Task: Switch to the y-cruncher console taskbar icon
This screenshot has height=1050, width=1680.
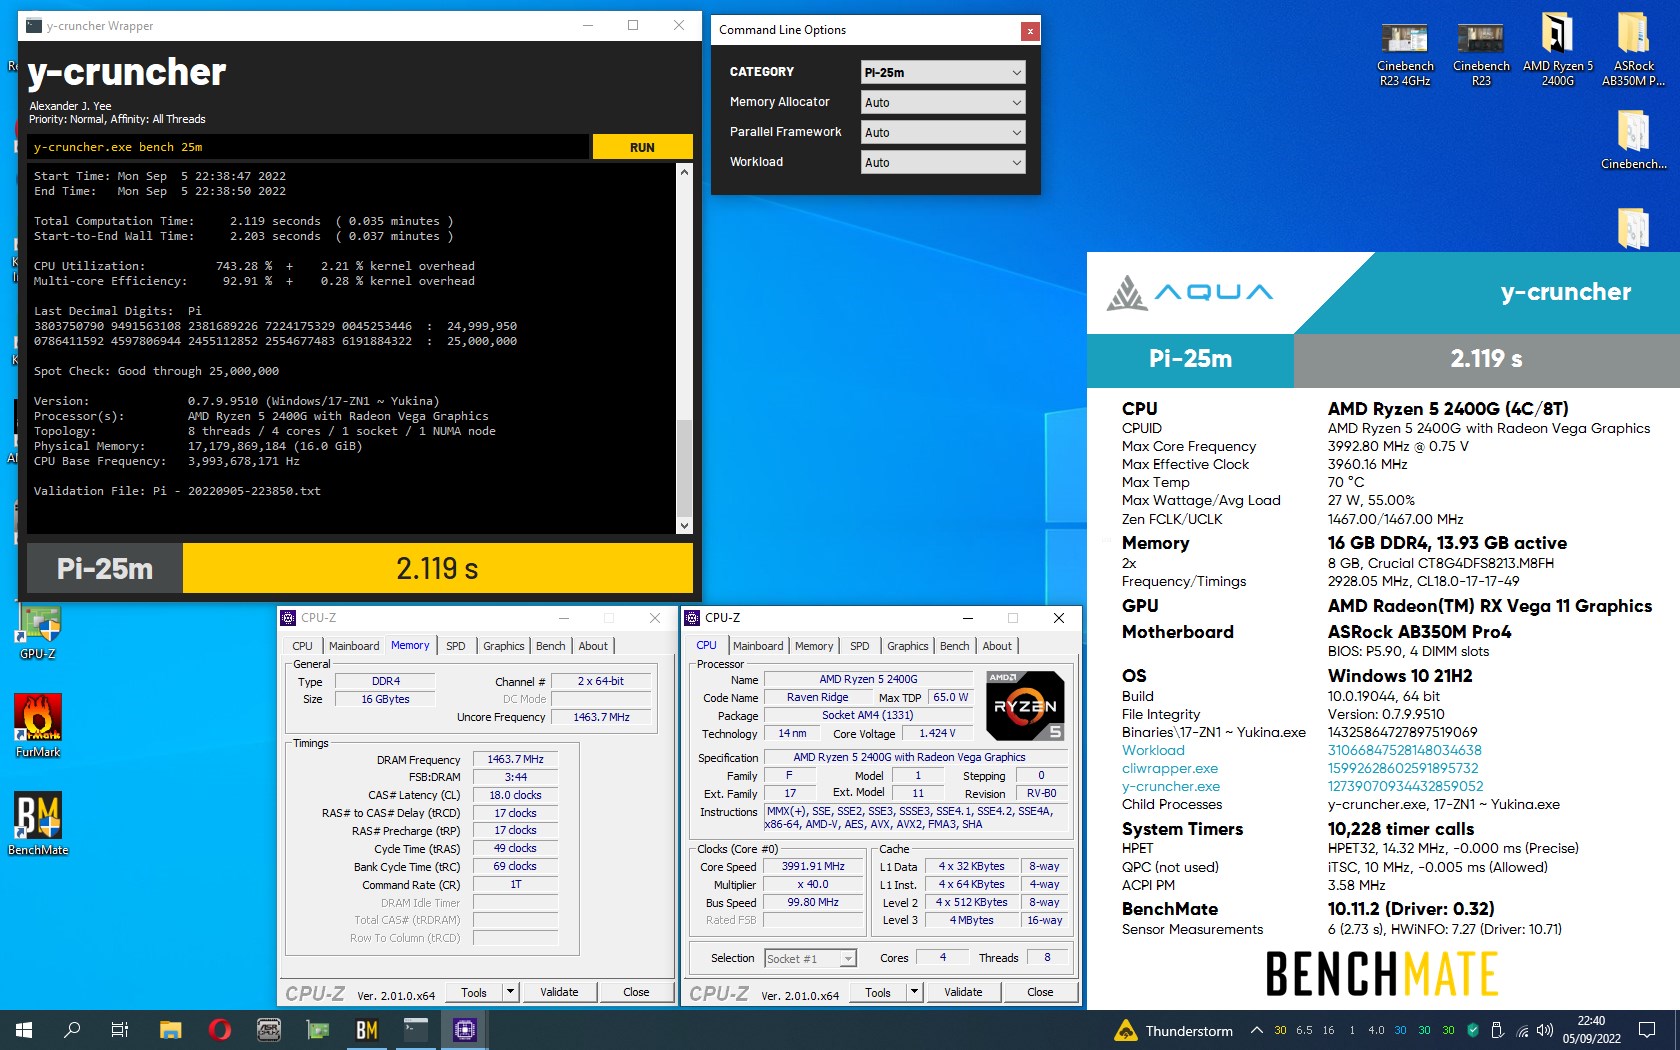Action: coord(415,1030)
